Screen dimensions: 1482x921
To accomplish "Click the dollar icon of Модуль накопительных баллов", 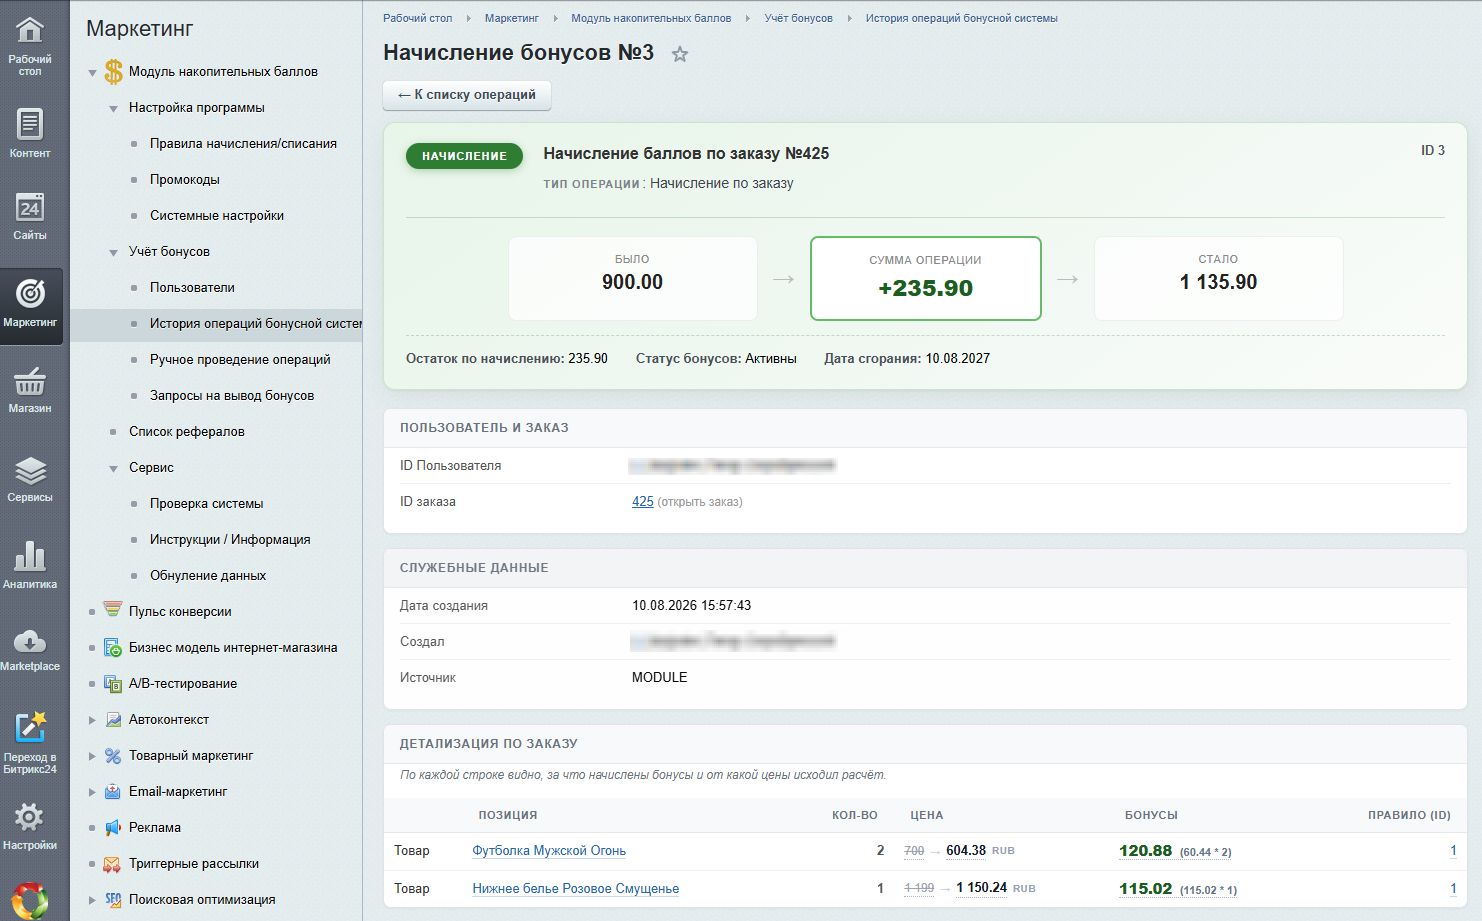I will point(113,72).
